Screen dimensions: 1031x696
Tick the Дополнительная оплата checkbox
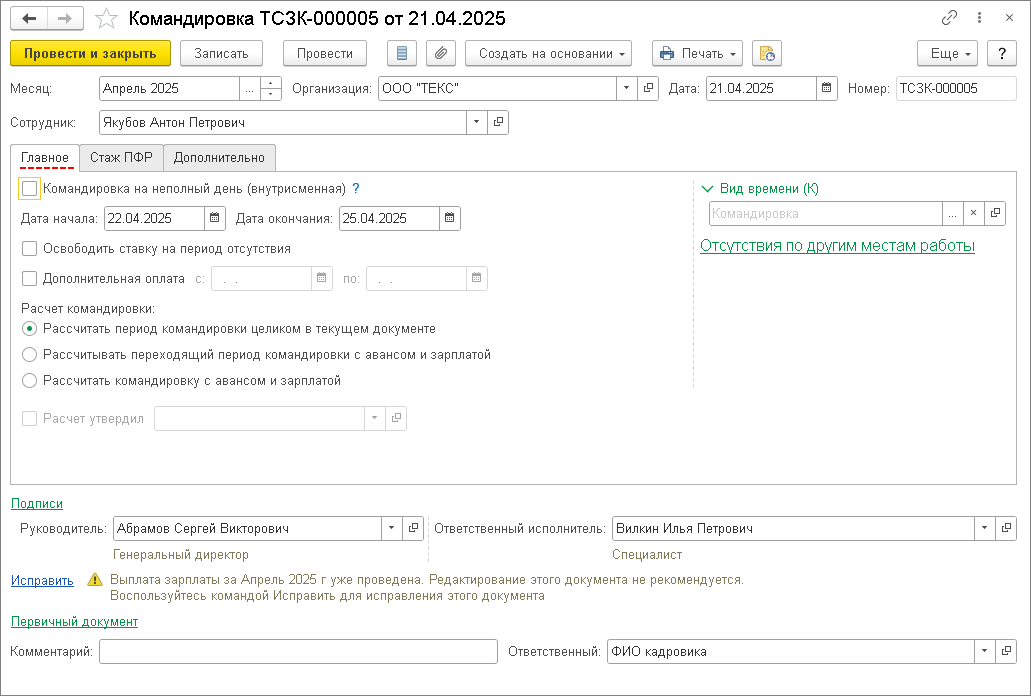(x=29, y=279)
